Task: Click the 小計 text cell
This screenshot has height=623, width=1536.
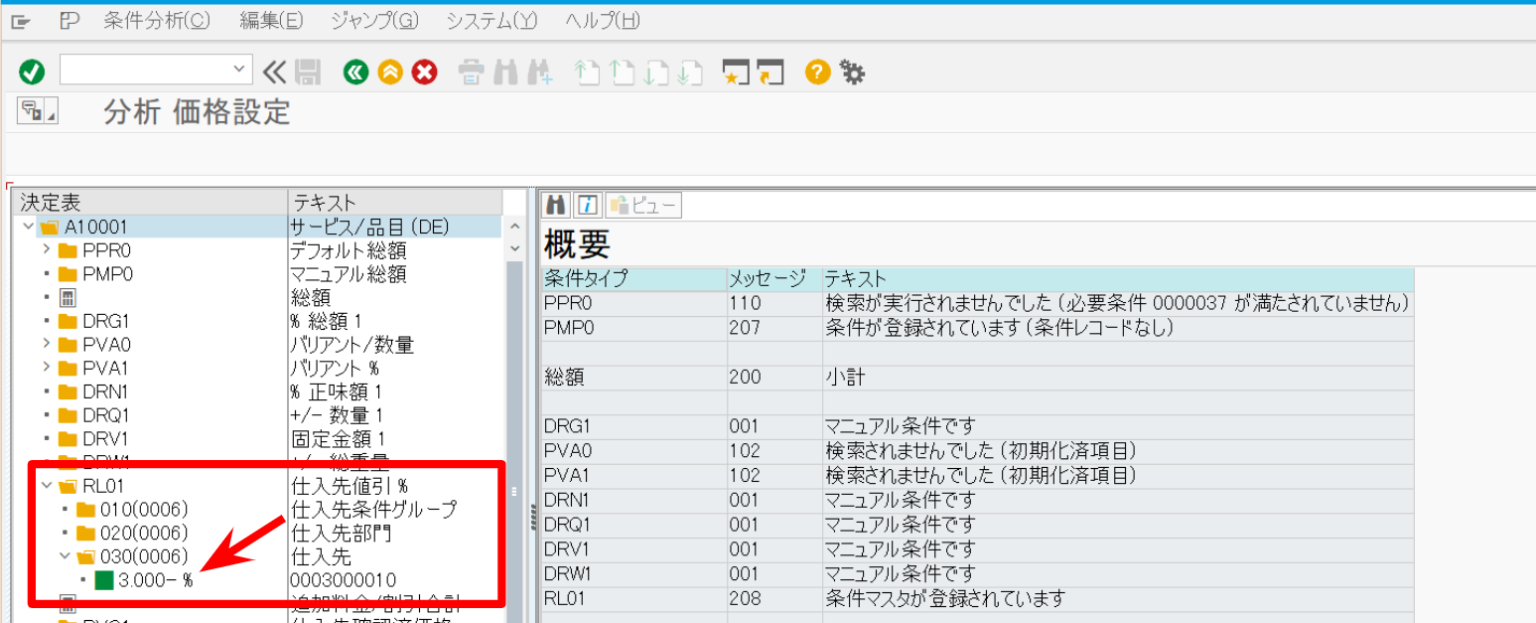Action: click(x=1117, y=377)
